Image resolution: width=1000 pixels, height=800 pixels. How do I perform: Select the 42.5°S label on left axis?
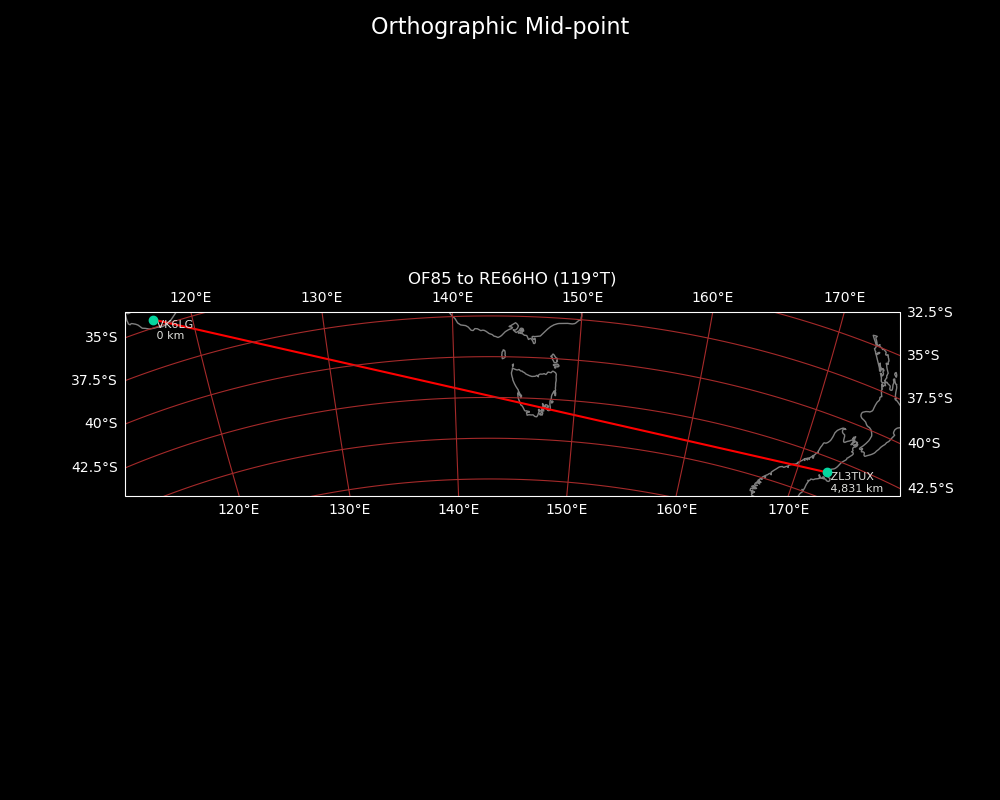pyautogui.click(x=94, y=468)
